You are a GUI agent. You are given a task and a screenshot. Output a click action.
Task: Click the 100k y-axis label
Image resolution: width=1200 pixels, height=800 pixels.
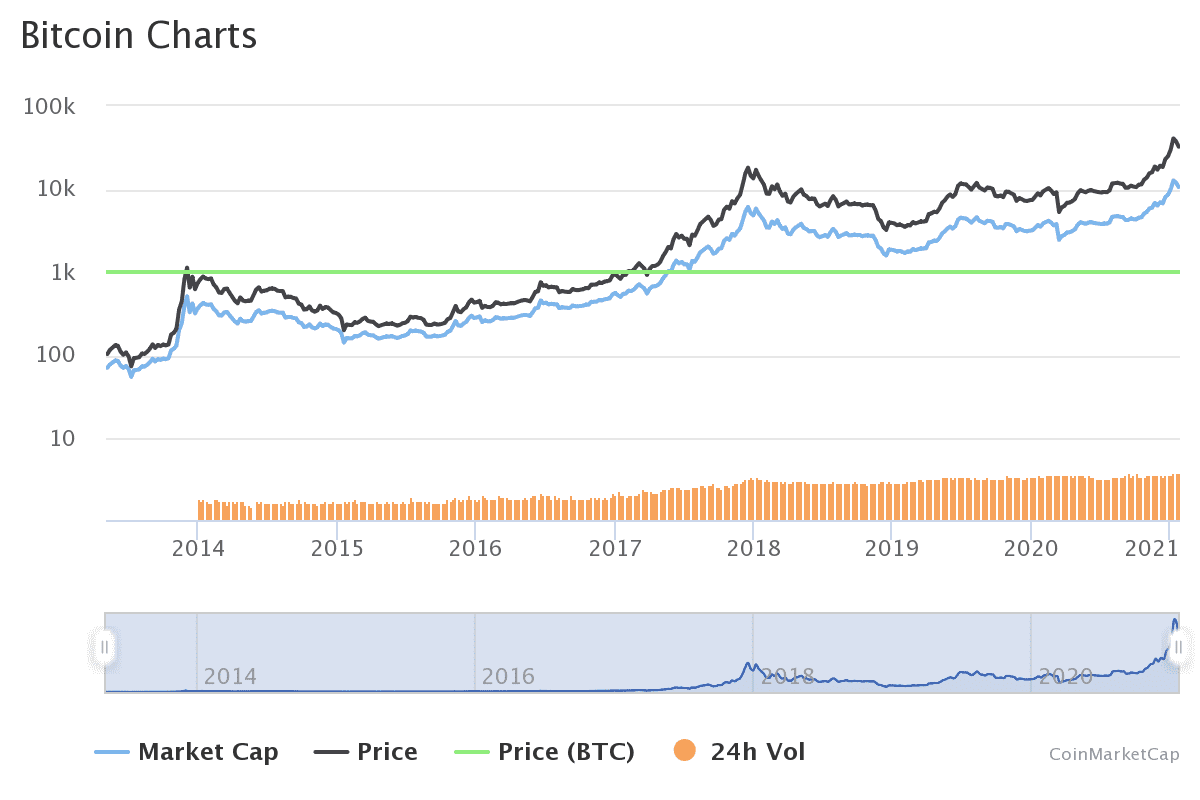click(50, 107)
